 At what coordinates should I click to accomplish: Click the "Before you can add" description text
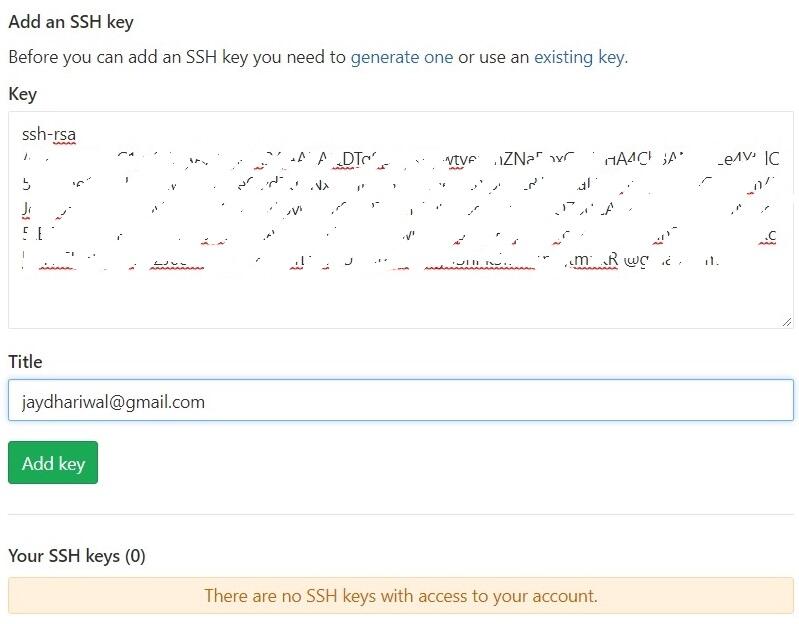point(177,57)
